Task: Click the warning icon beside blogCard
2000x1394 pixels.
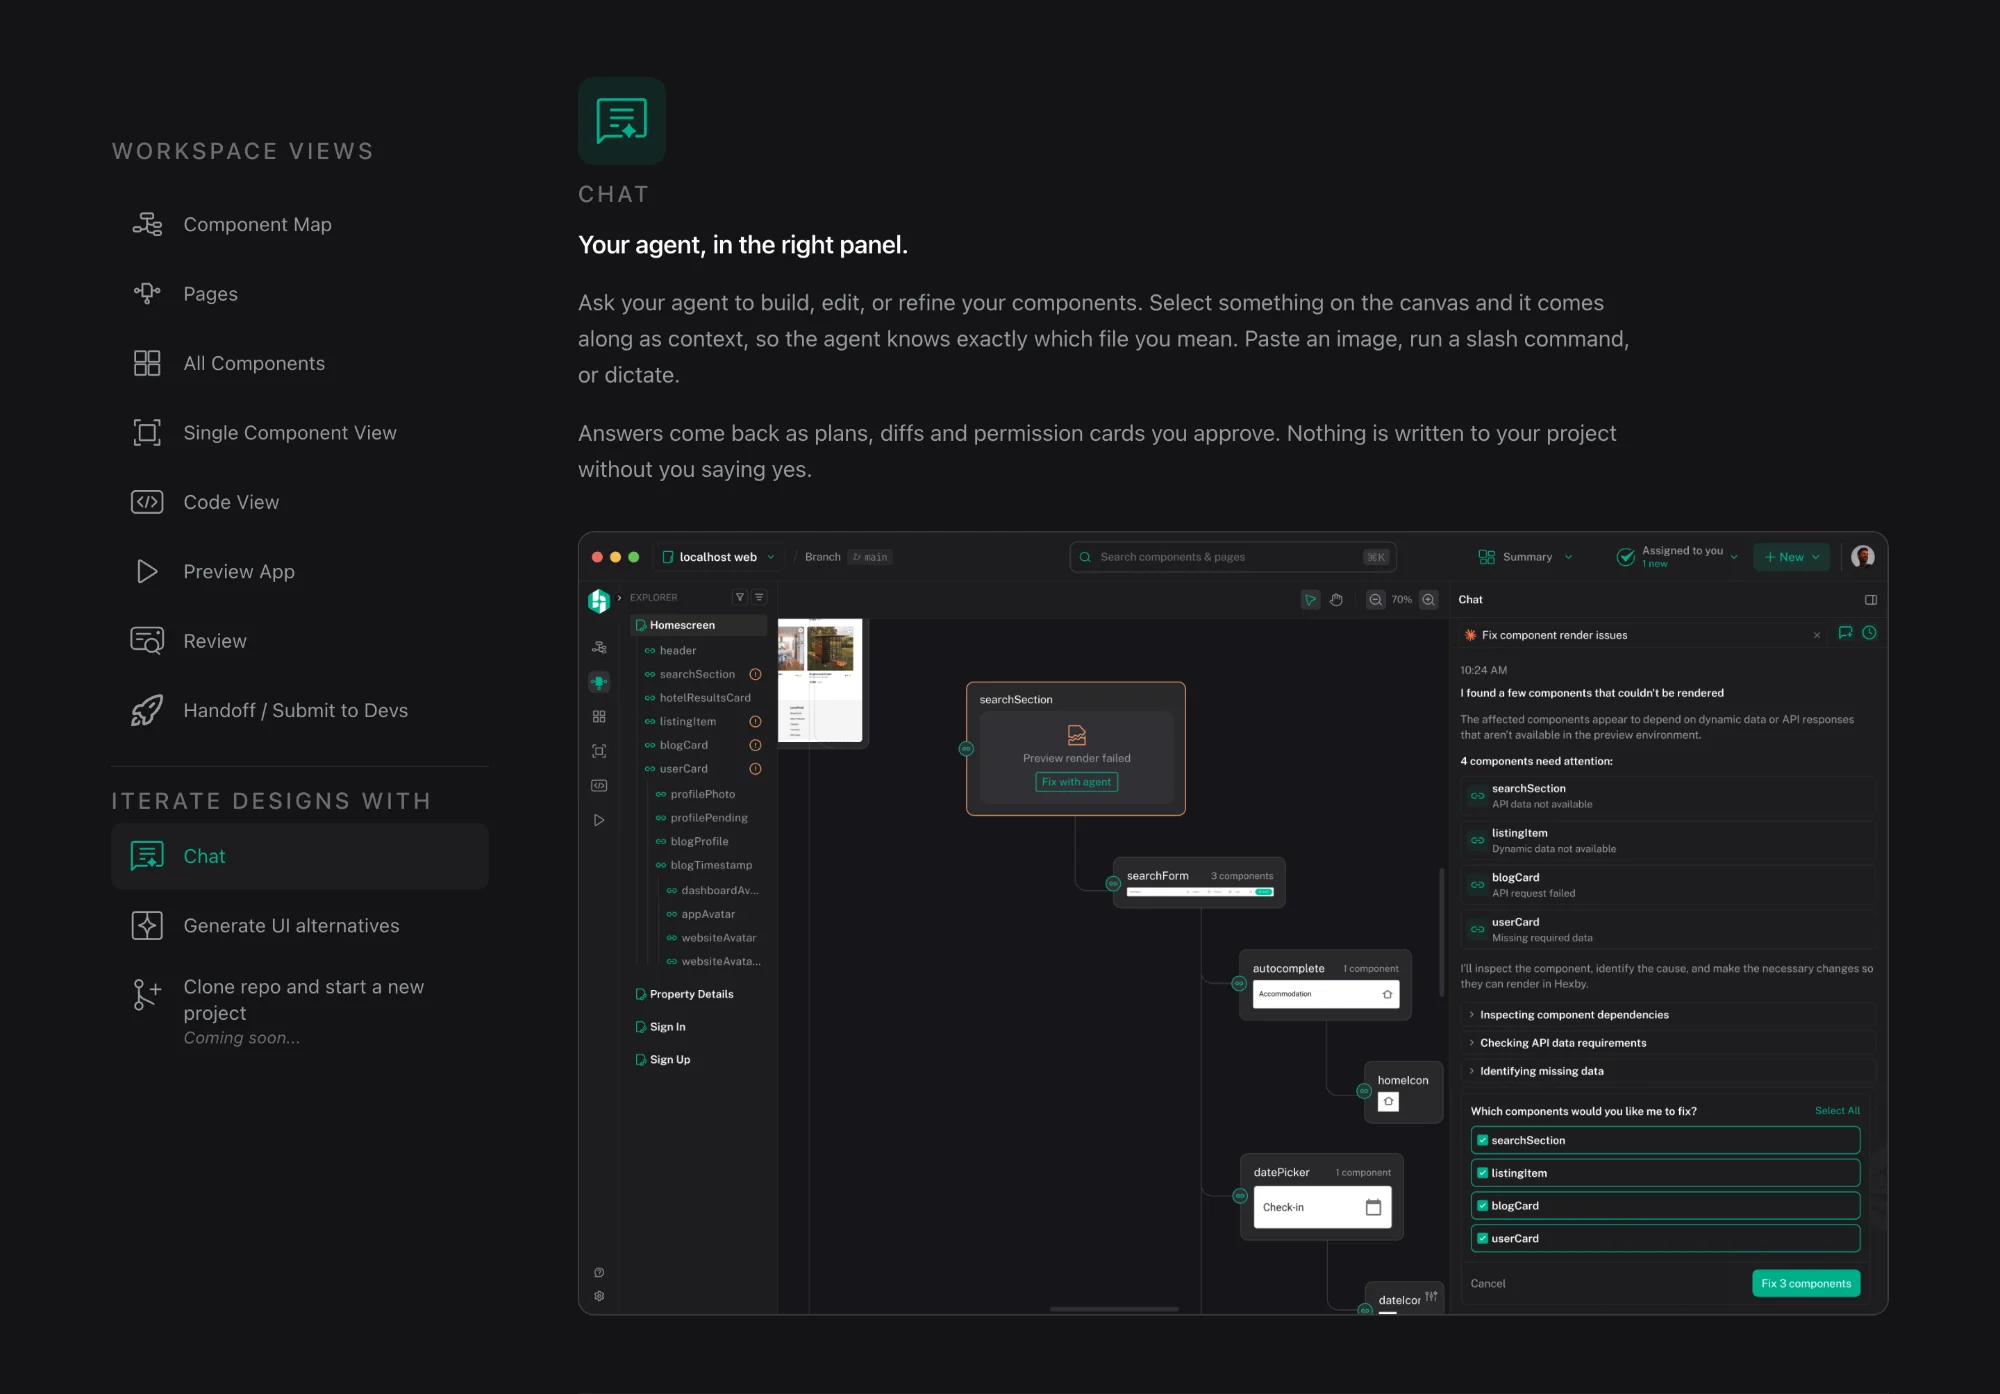Action: tap(755, 745)
